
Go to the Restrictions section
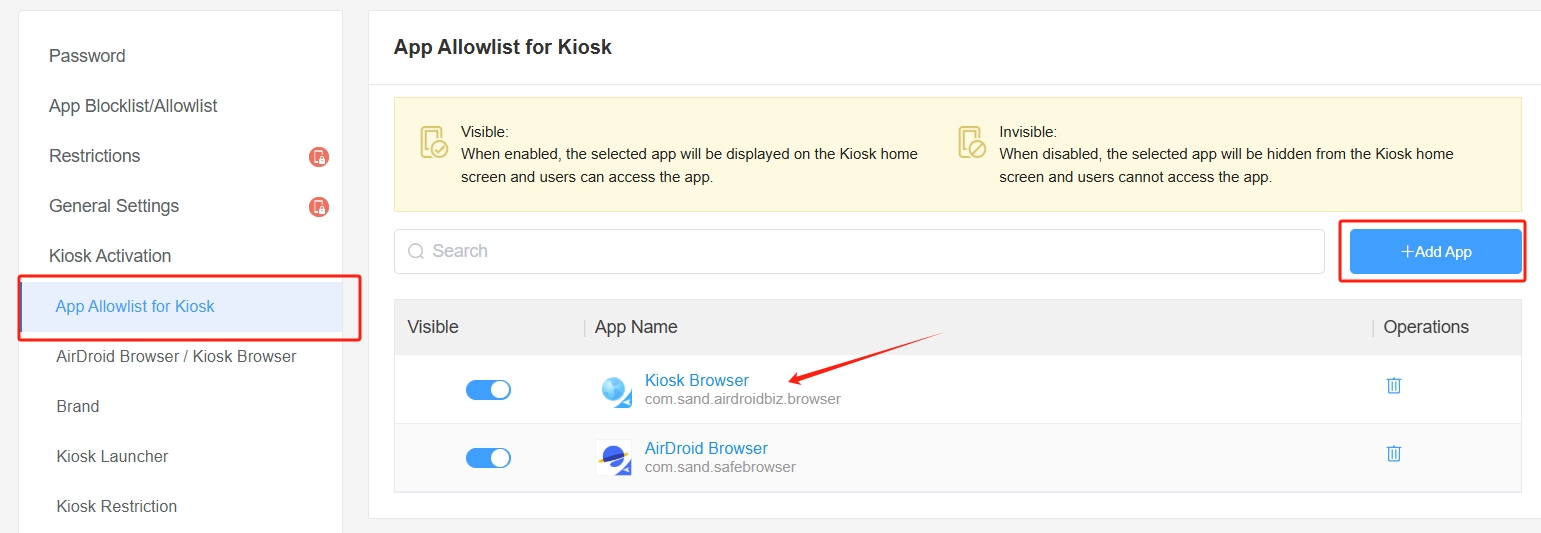point(95,156)
